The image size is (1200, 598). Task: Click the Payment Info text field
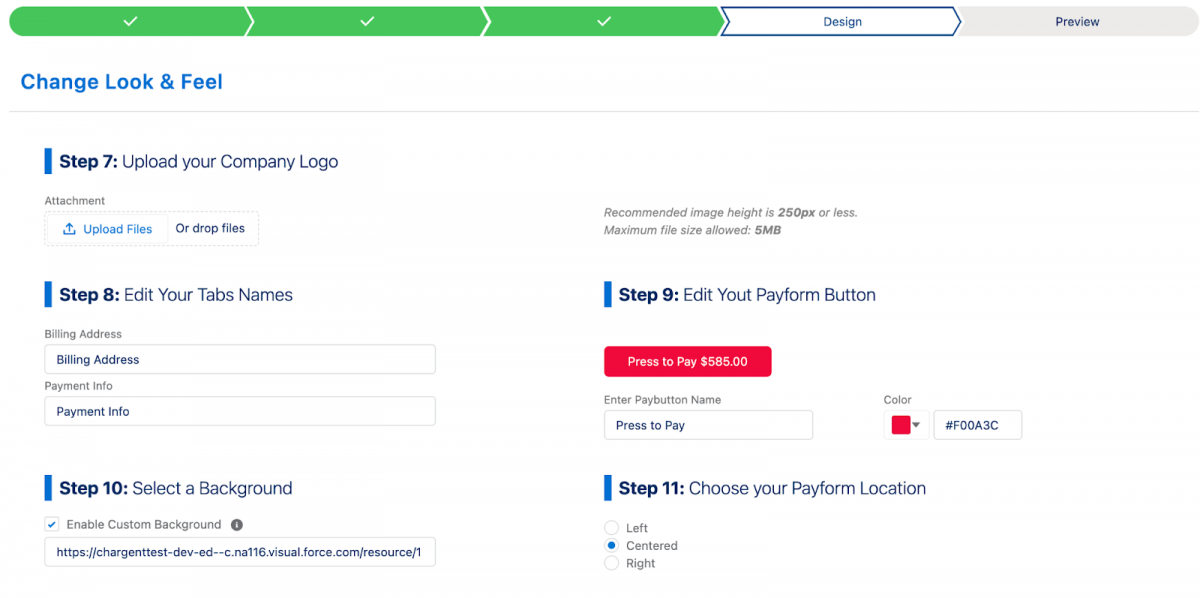[x=240, y=411]
